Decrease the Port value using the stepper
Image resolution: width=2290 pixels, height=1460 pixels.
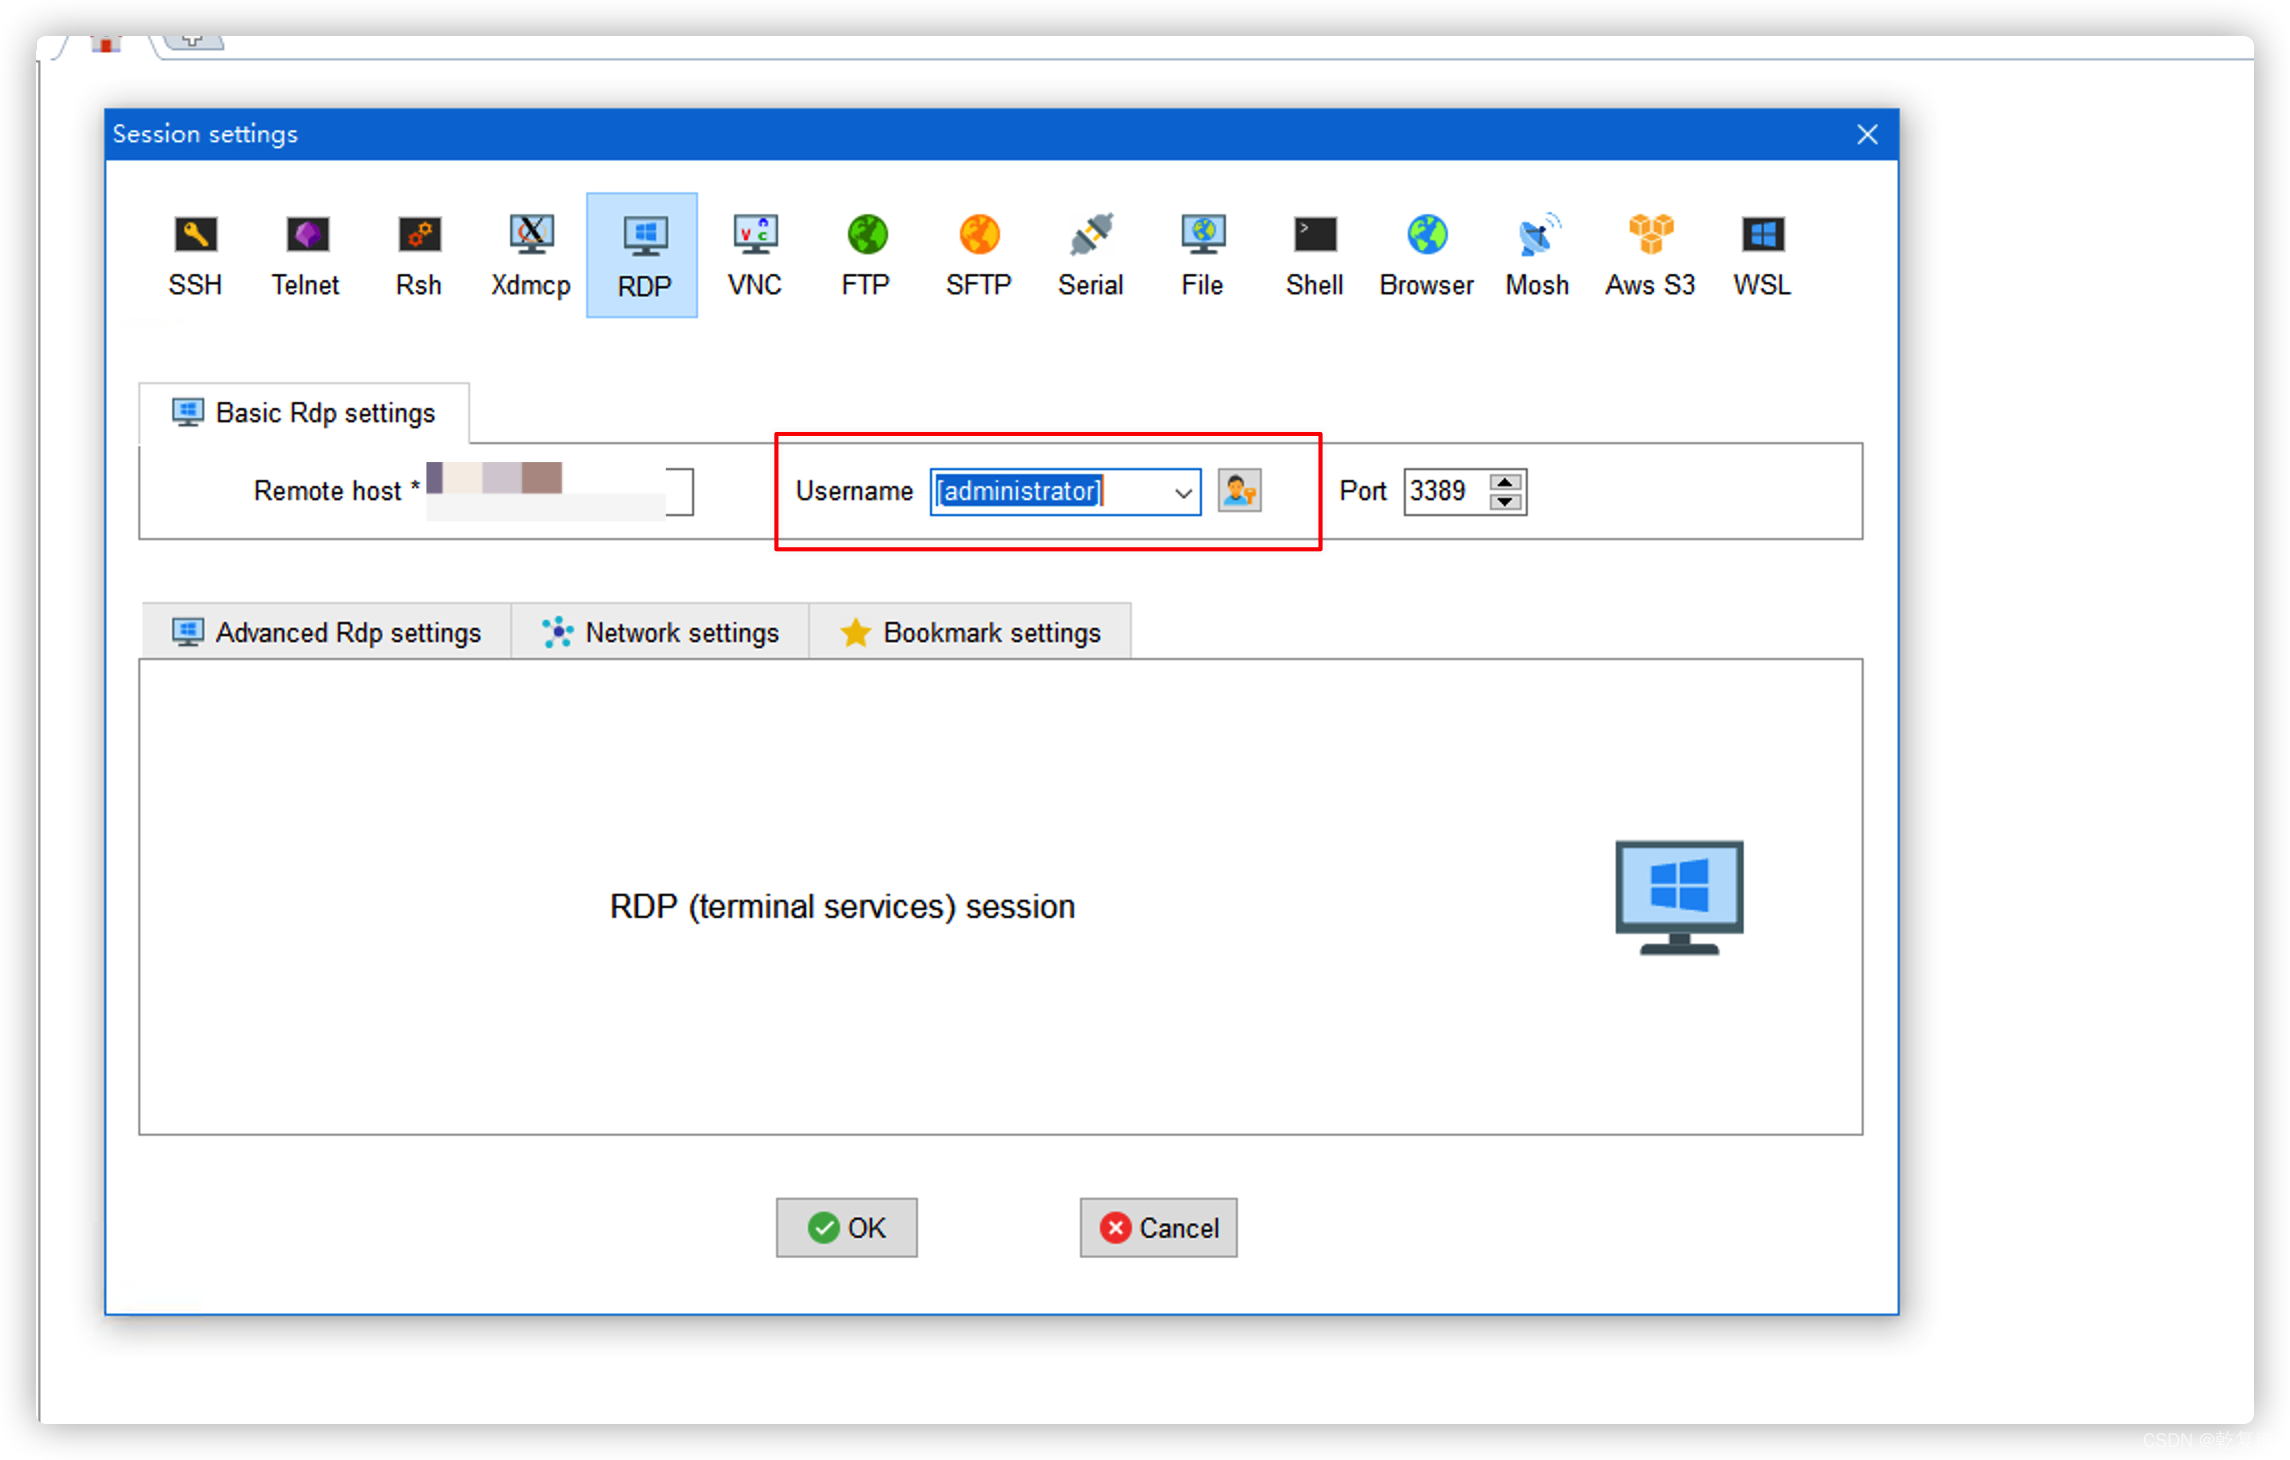point(1507,500)
